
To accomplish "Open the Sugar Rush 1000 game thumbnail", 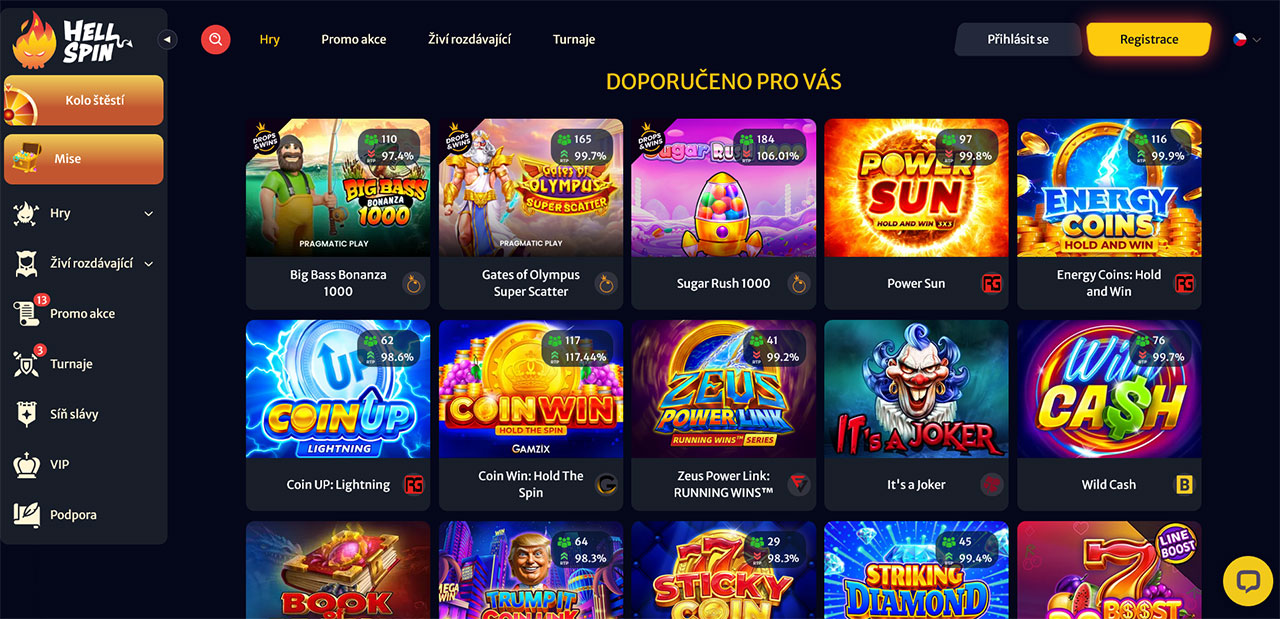I will 723,188.
